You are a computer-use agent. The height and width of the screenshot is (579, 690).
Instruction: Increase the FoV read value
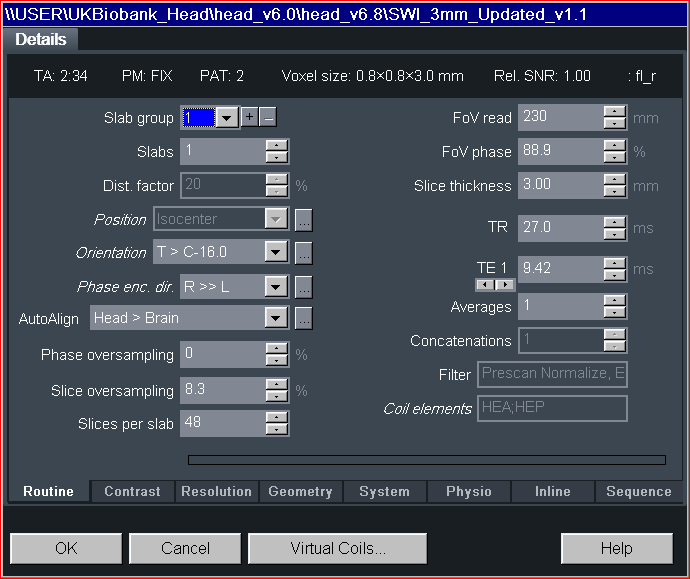[614, 111]
